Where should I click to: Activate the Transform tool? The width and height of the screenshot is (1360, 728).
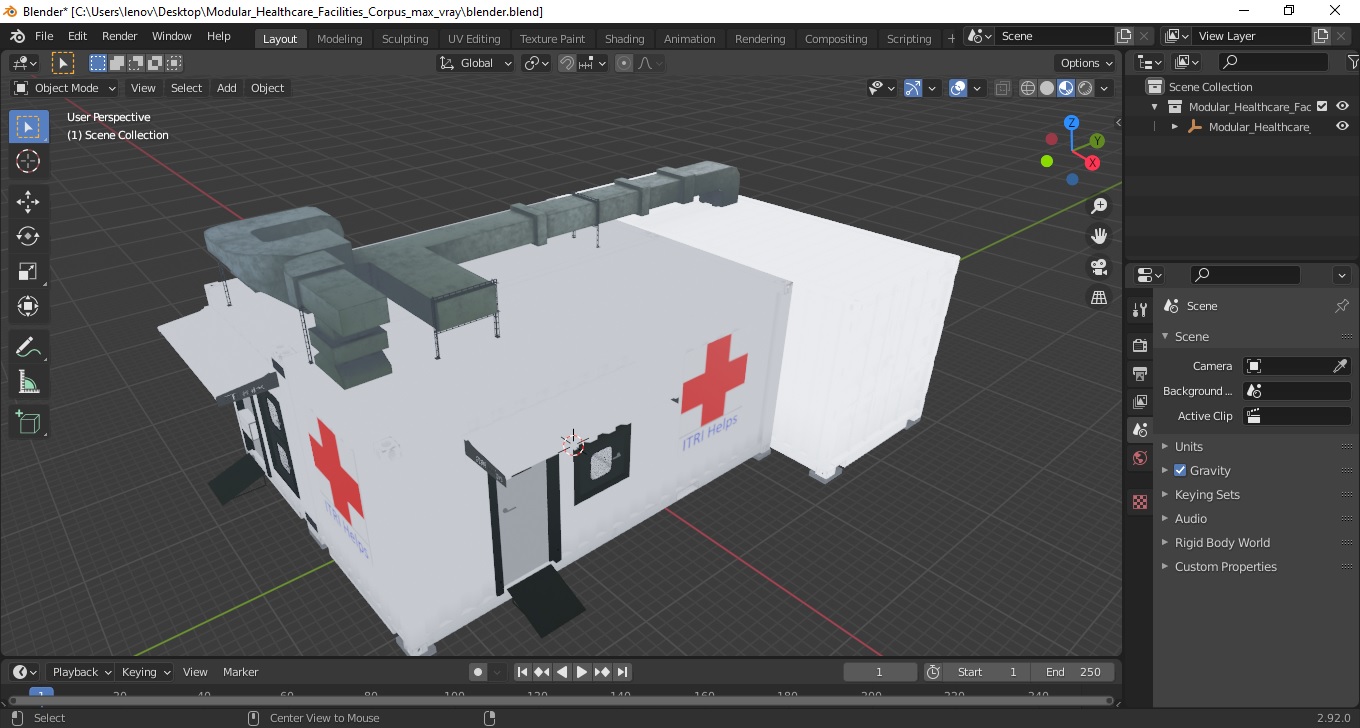coord(28,306)
